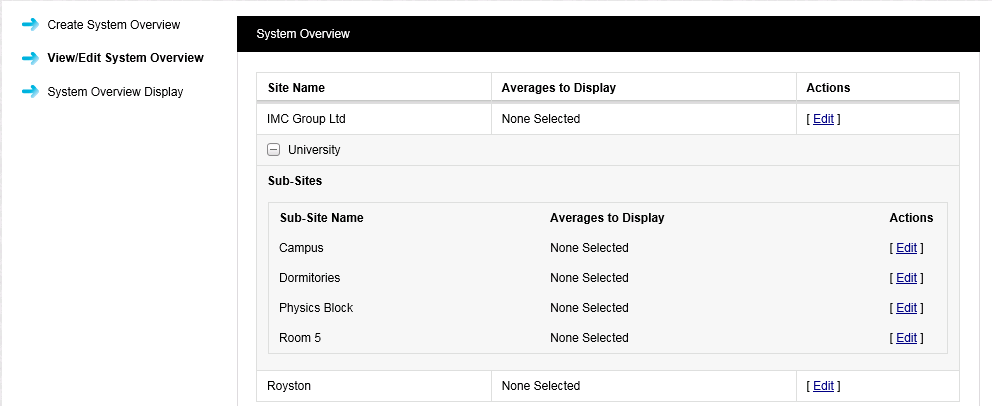The image size is (992, 406).
Task: Click the arrow icon beside View/Edit System Overview
Action: tap(30, 58)
